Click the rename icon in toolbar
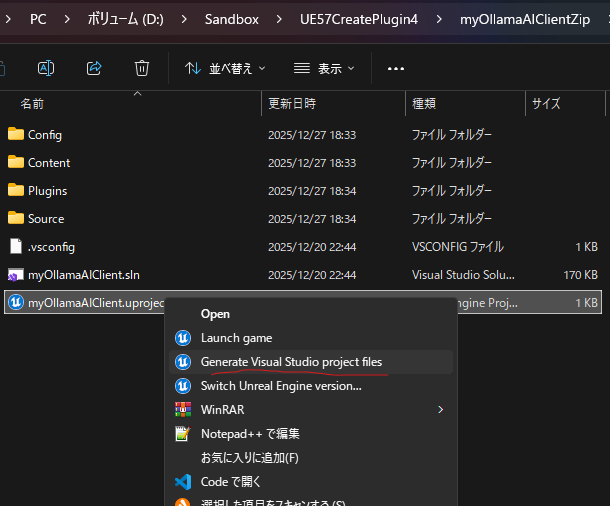Viewport: 610px width, 506px height. [46, 68]
